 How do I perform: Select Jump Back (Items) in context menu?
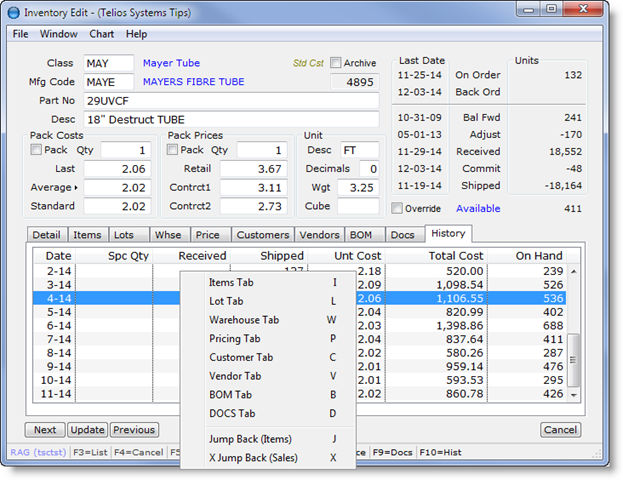pos(252,439)
